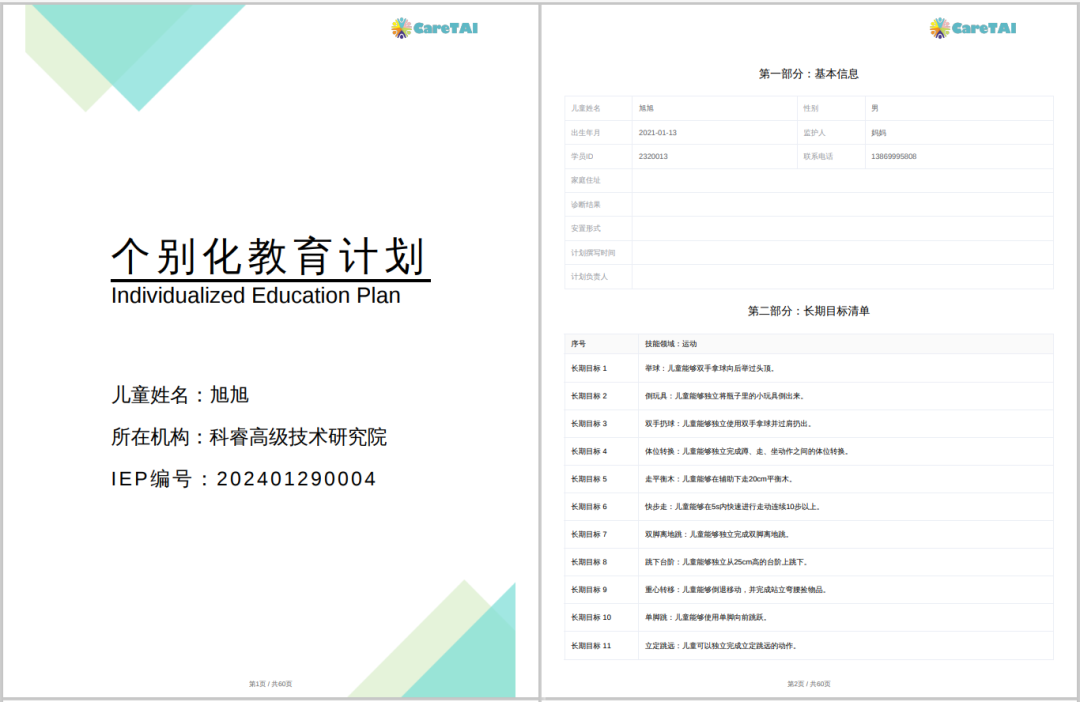Click the empty 家庭住址 address field
Image resolution: width=1080 pixels, height=702 pixels.
point(842,180)
